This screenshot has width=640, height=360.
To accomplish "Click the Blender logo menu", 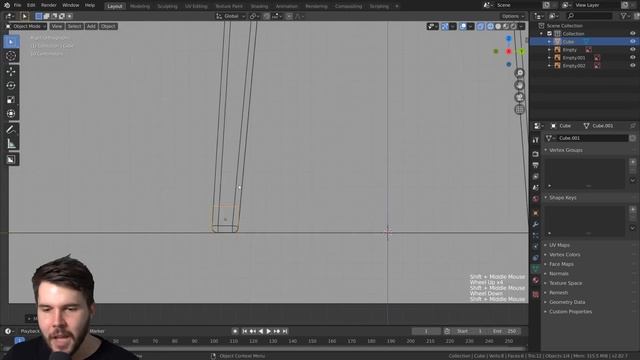I will 7,5.
